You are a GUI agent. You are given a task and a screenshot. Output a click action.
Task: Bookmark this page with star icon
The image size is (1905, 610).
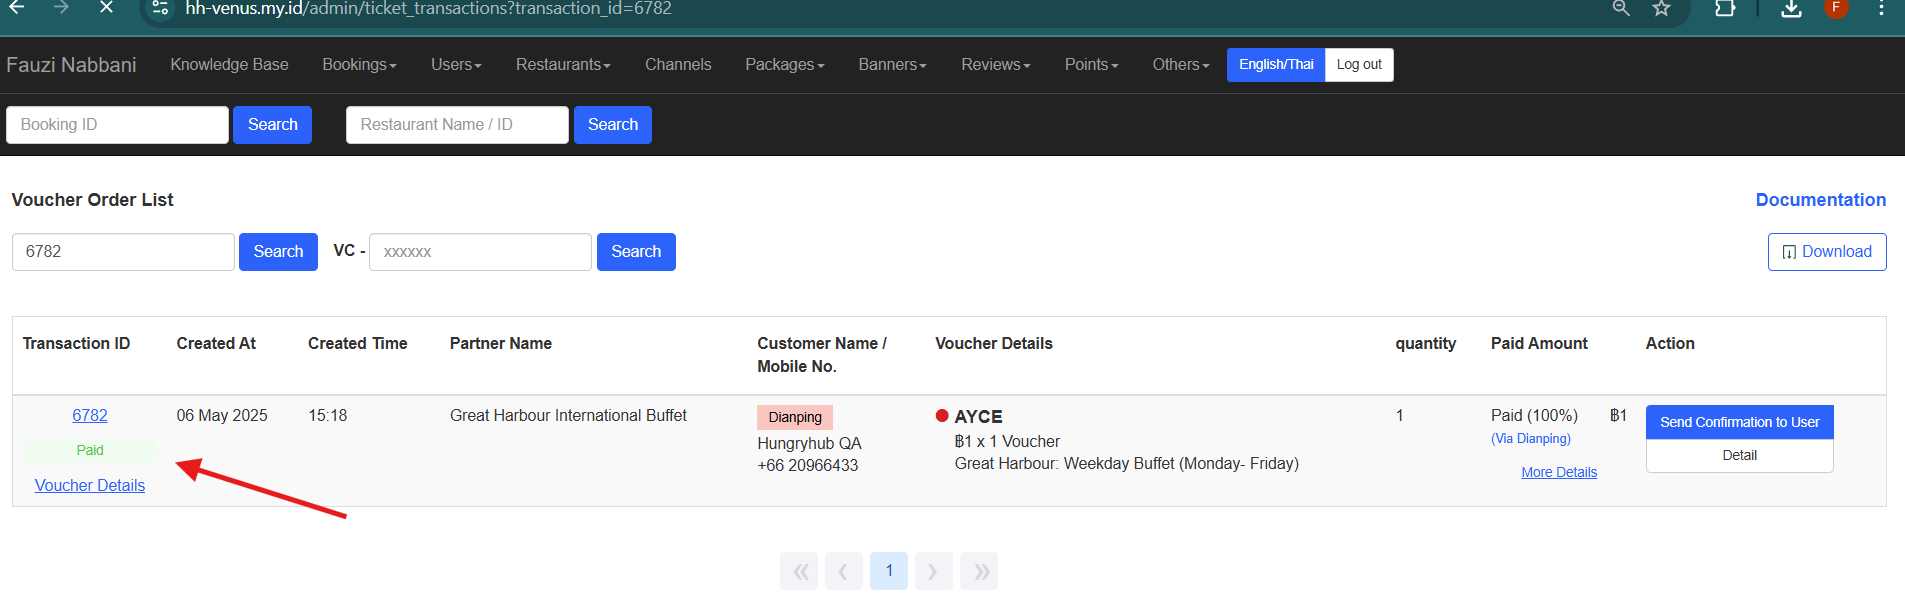(1661, 9)
